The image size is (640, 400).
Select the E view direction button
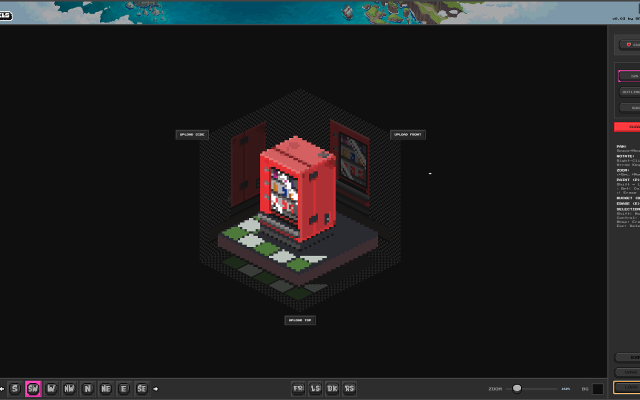click(x=124, y=389)
